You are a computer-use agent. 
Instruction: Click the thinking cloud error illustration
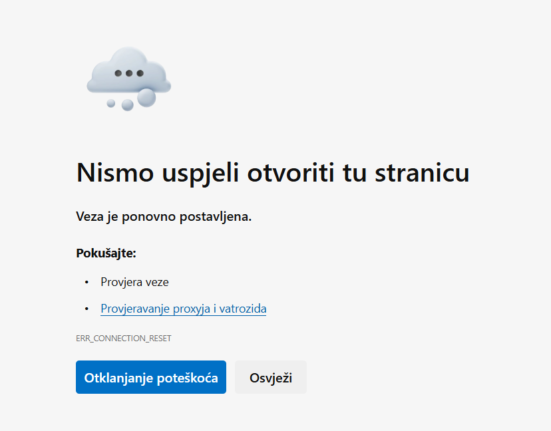pos(129,79)
